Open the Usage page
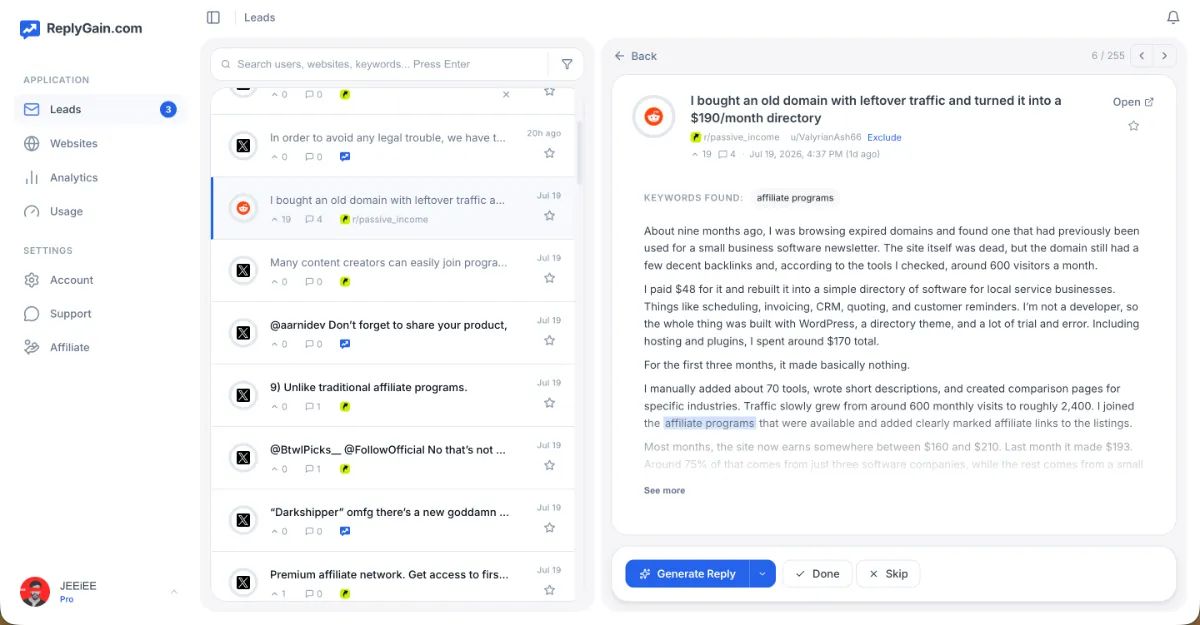 [x=100, y=211]
